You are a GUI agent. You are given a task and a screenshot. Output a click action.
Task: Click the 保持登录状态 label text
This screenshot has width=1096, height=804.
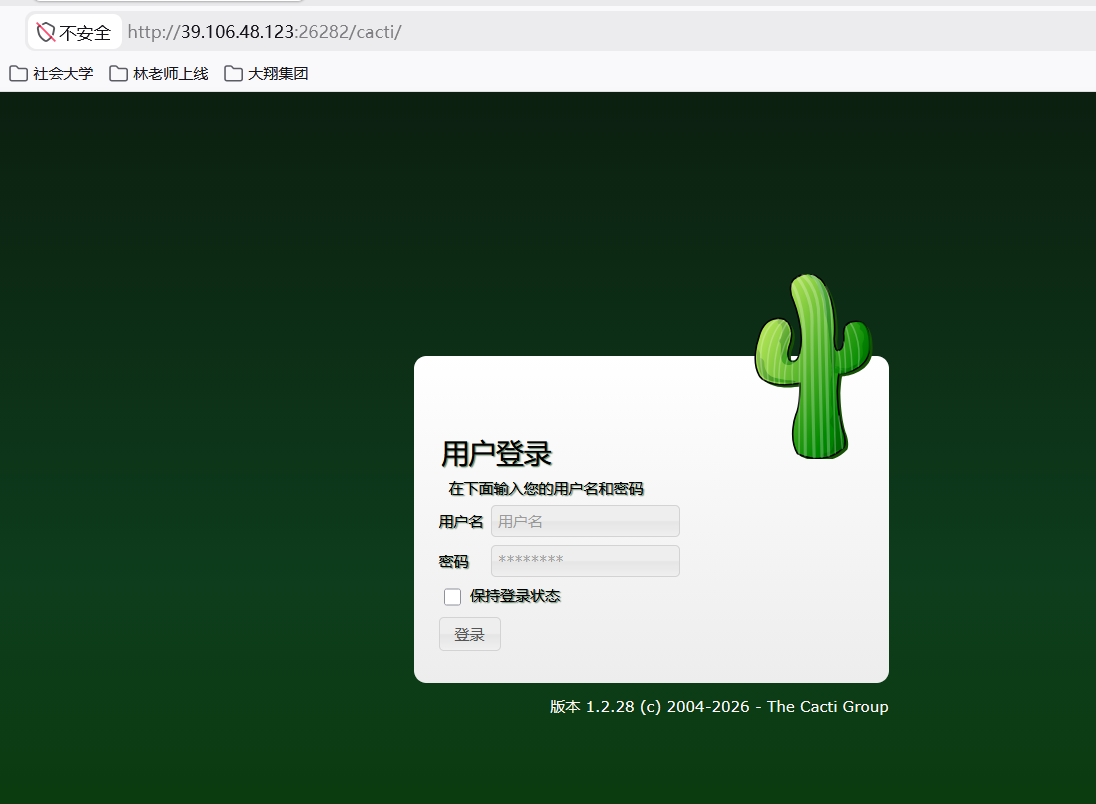pos(515,596)
